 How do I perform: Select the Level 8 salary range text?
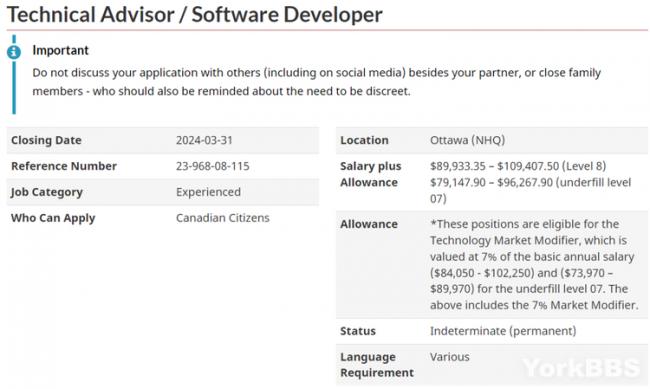518,166
